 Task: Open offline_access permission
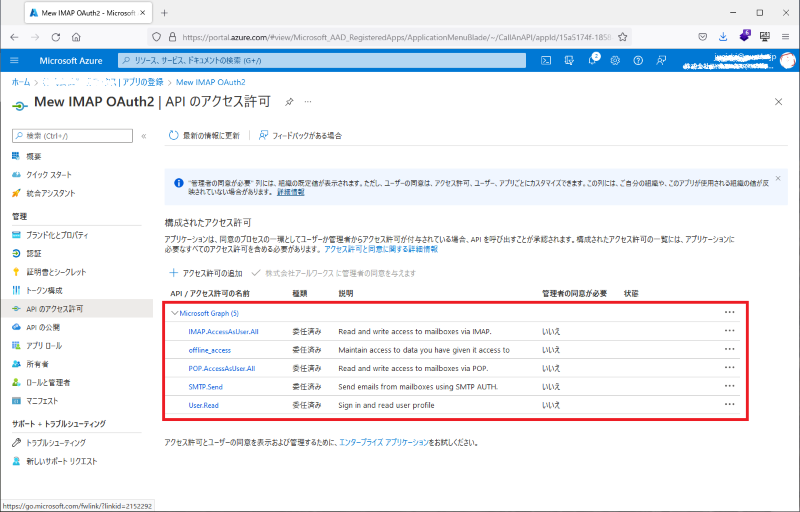point(210,350)
